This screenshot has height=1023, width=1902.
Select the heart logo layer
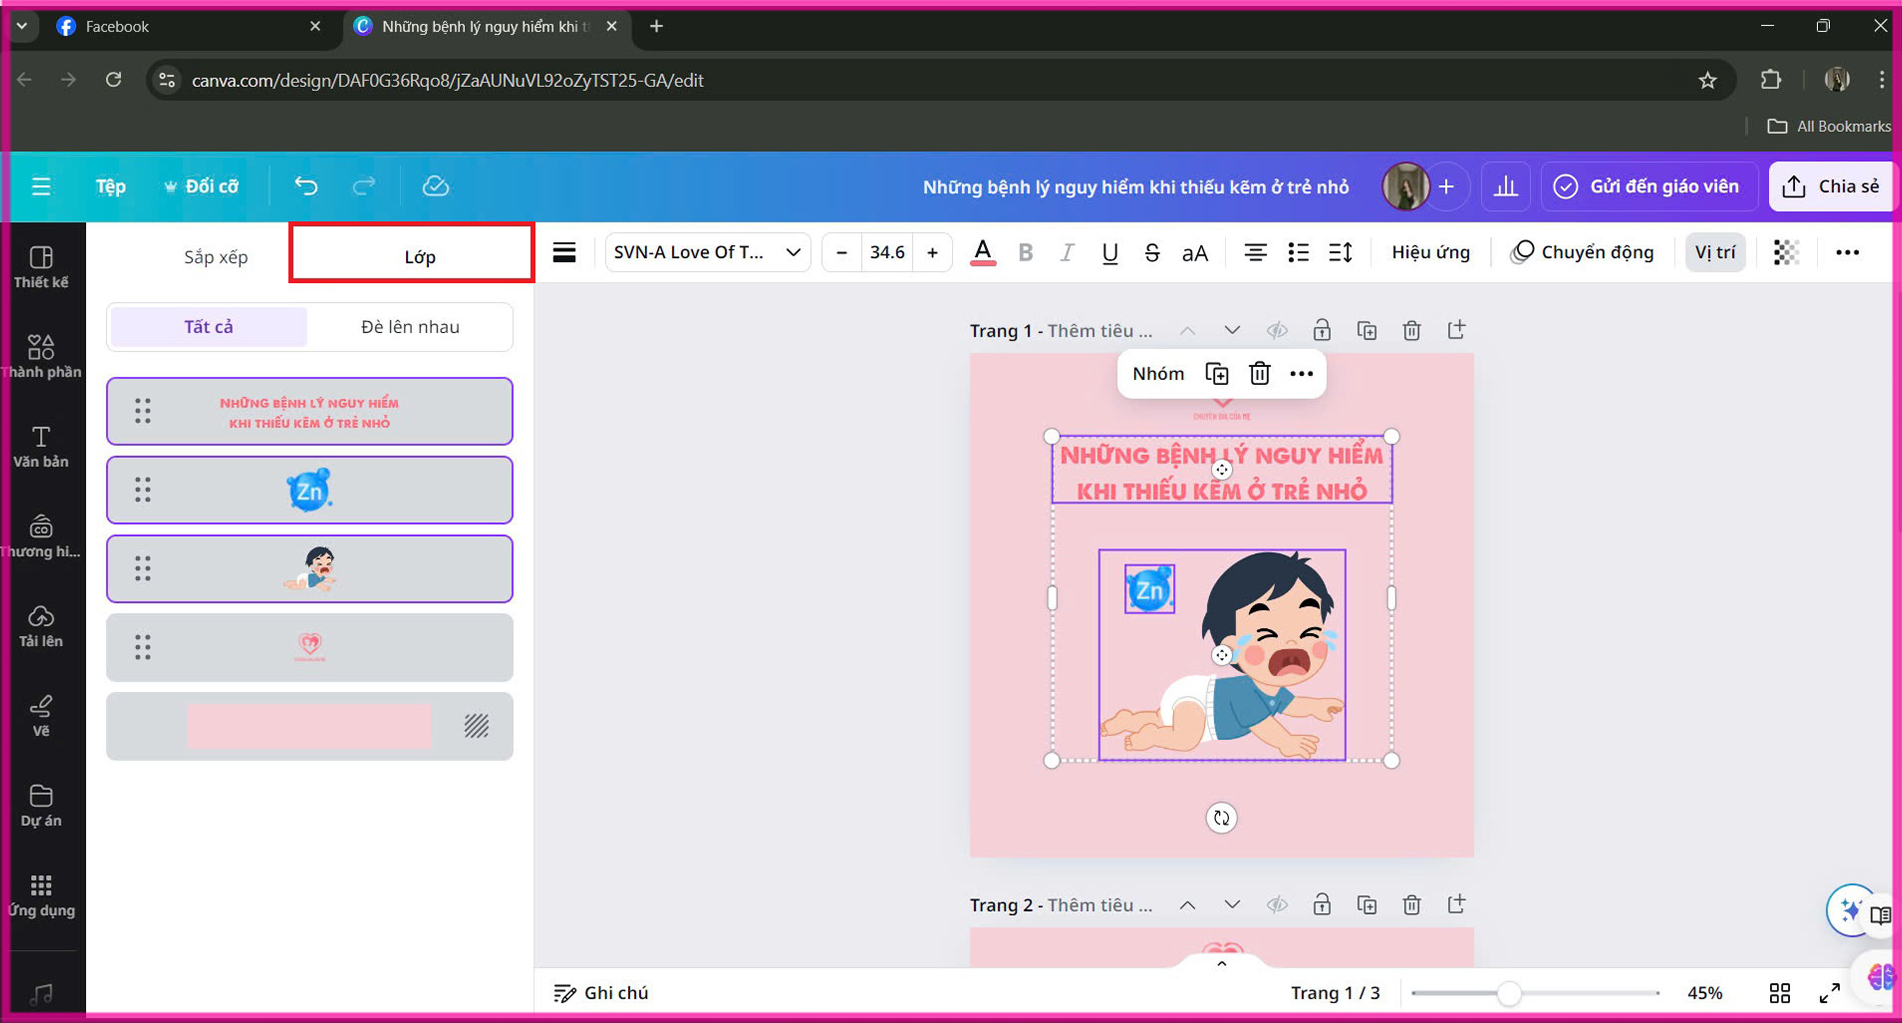click(310, 648)
